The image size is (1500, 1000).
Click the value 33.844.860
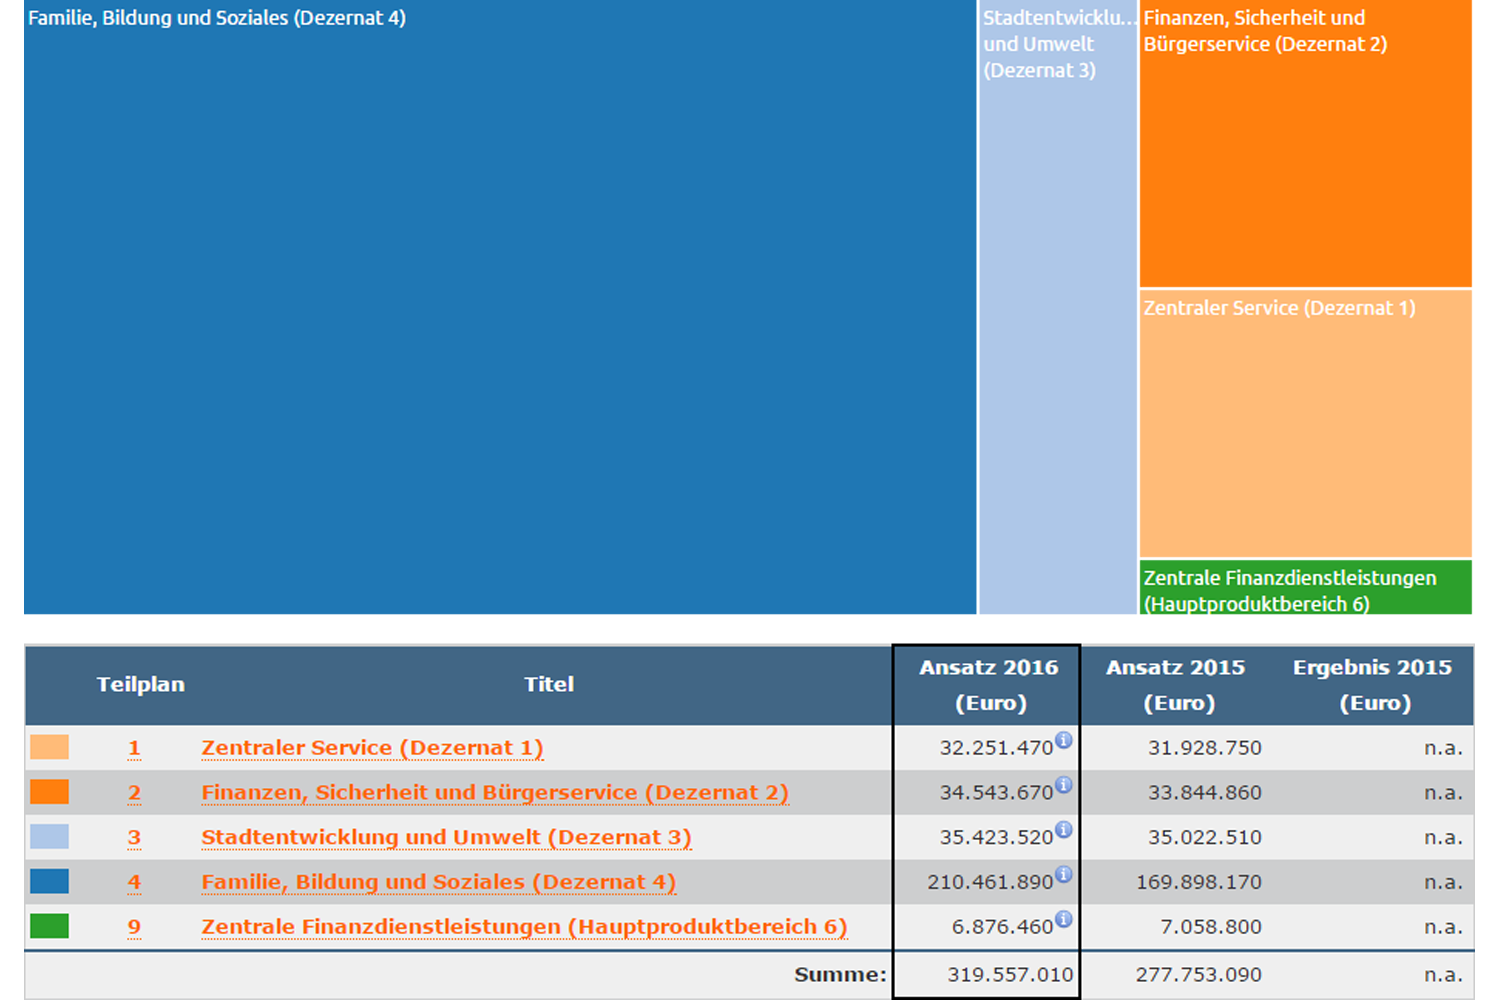(x=1204, y=793)
